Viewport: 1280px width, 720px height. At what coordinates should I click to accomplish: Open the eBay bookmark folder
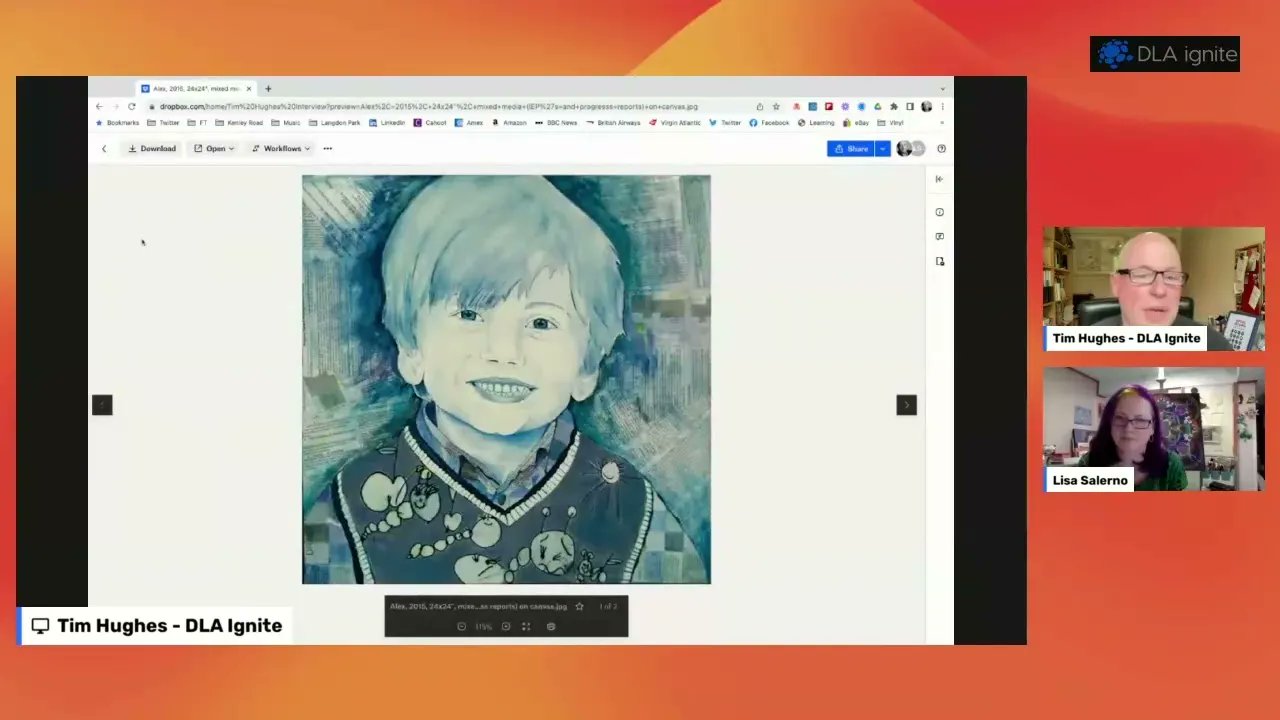coord(856,123)
